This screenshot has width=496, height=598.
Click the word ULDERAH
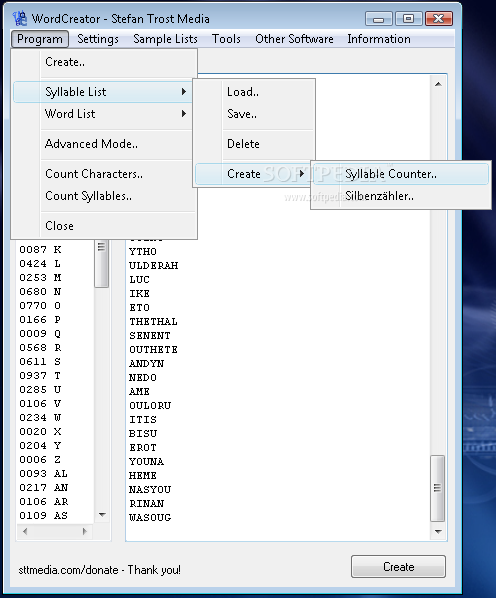tap(153, 265)
